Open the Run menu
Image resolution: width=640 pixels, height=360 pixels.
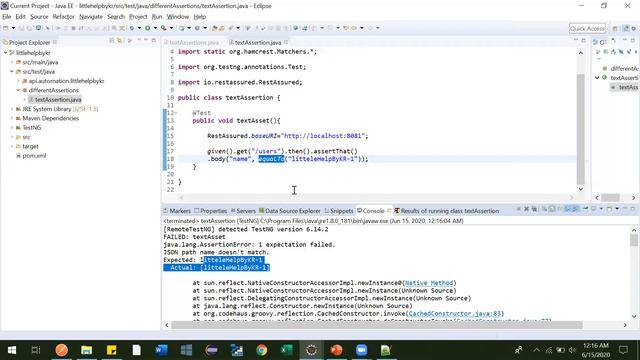[157, 17]
